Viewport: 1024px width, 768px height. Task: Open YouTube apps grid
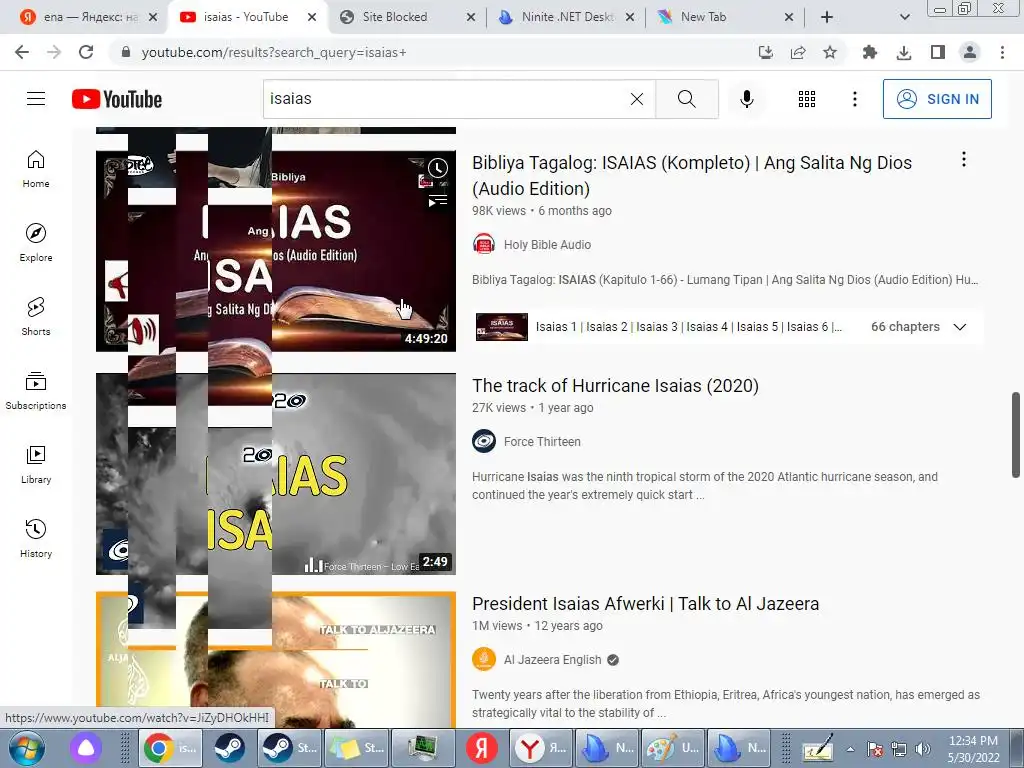pyautogui.click(x=807, y=99)
